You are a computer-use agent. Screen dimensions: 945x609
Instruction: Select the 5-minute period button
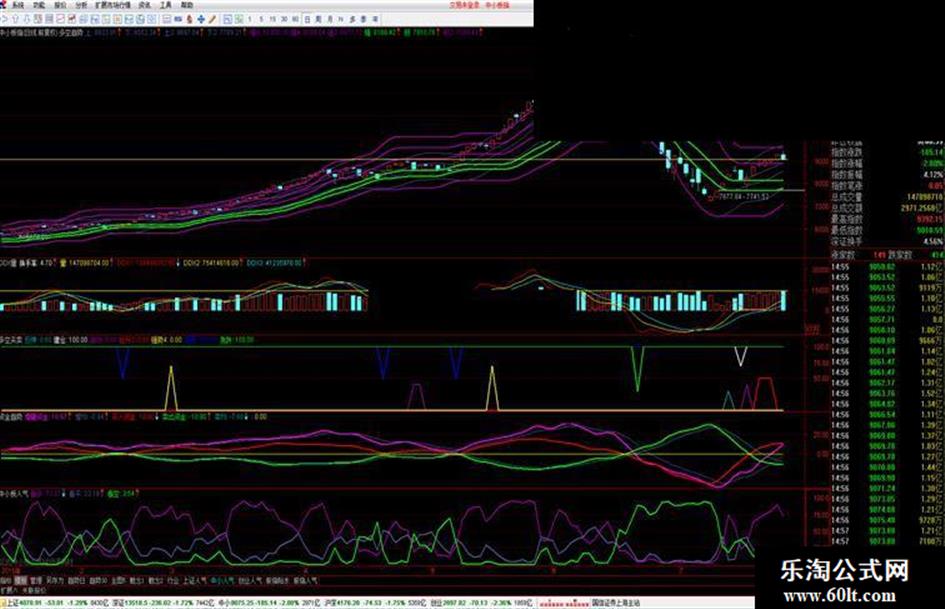(261, 19)
